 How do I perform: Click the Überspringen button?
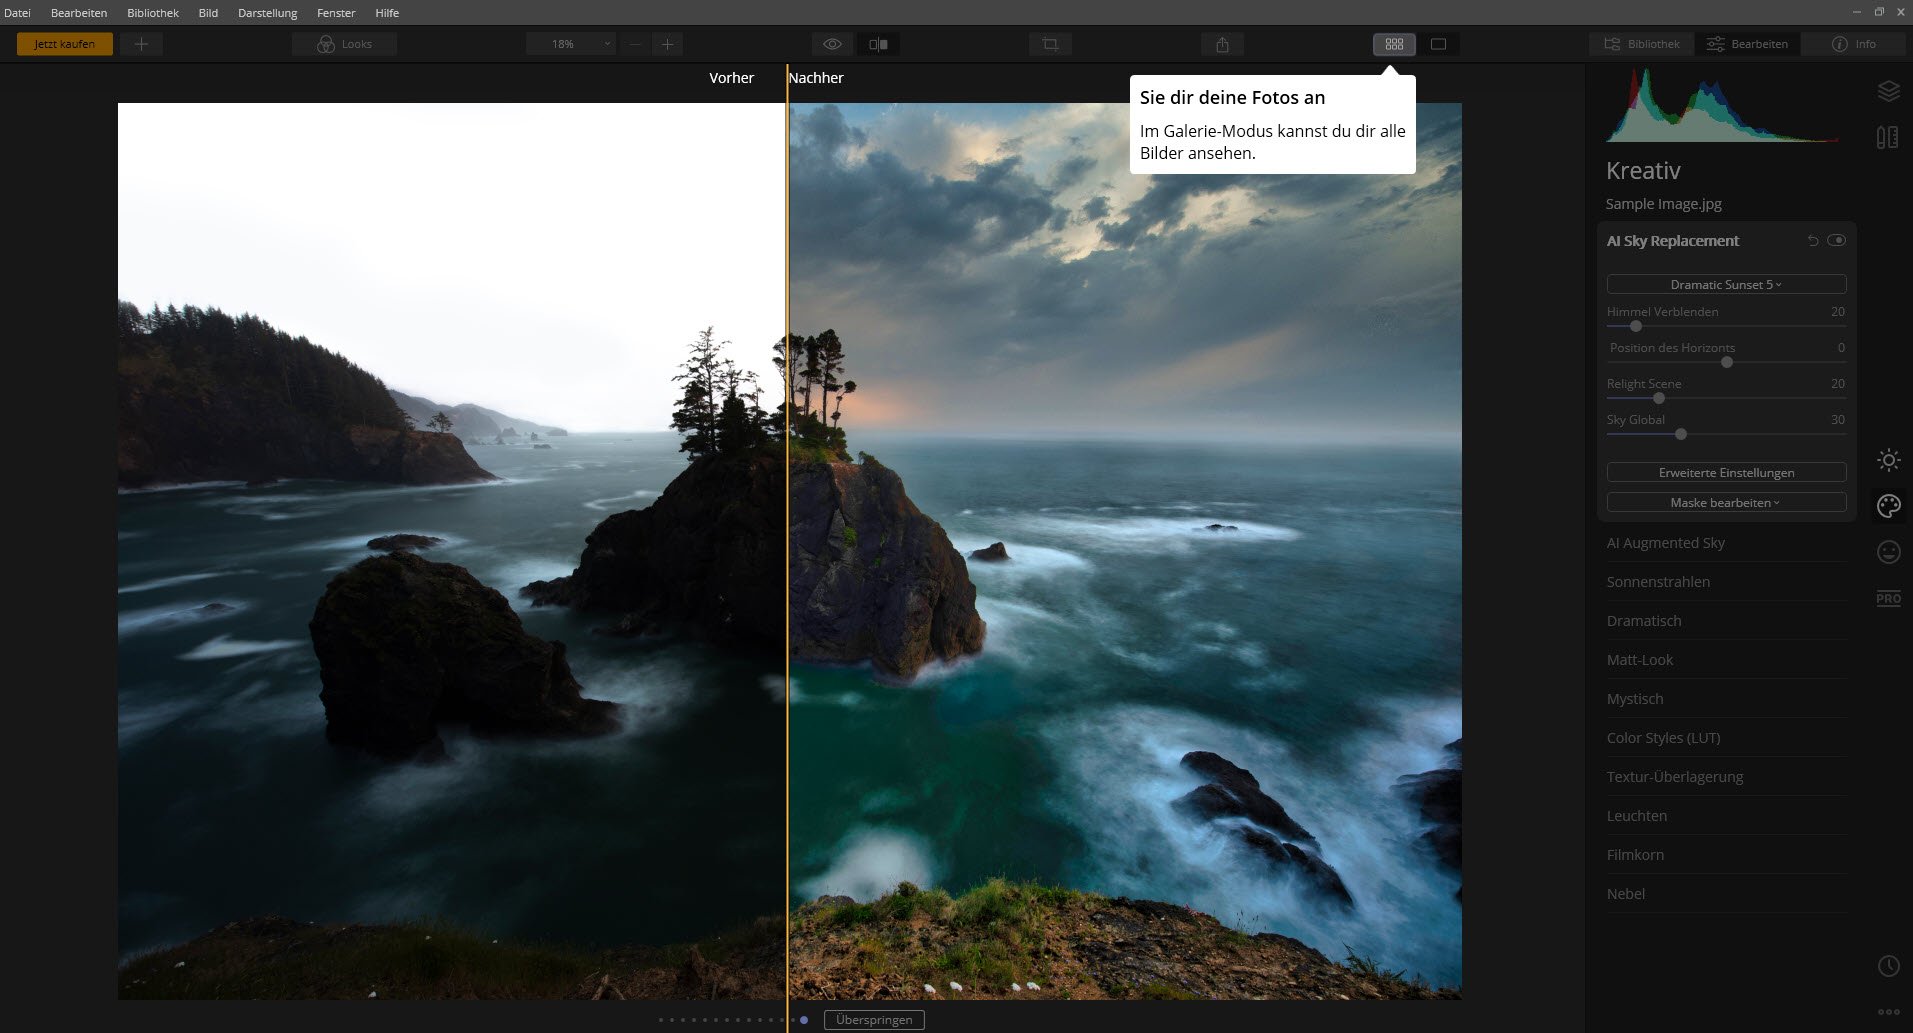pyautogui.click(x=874, y=1020)
